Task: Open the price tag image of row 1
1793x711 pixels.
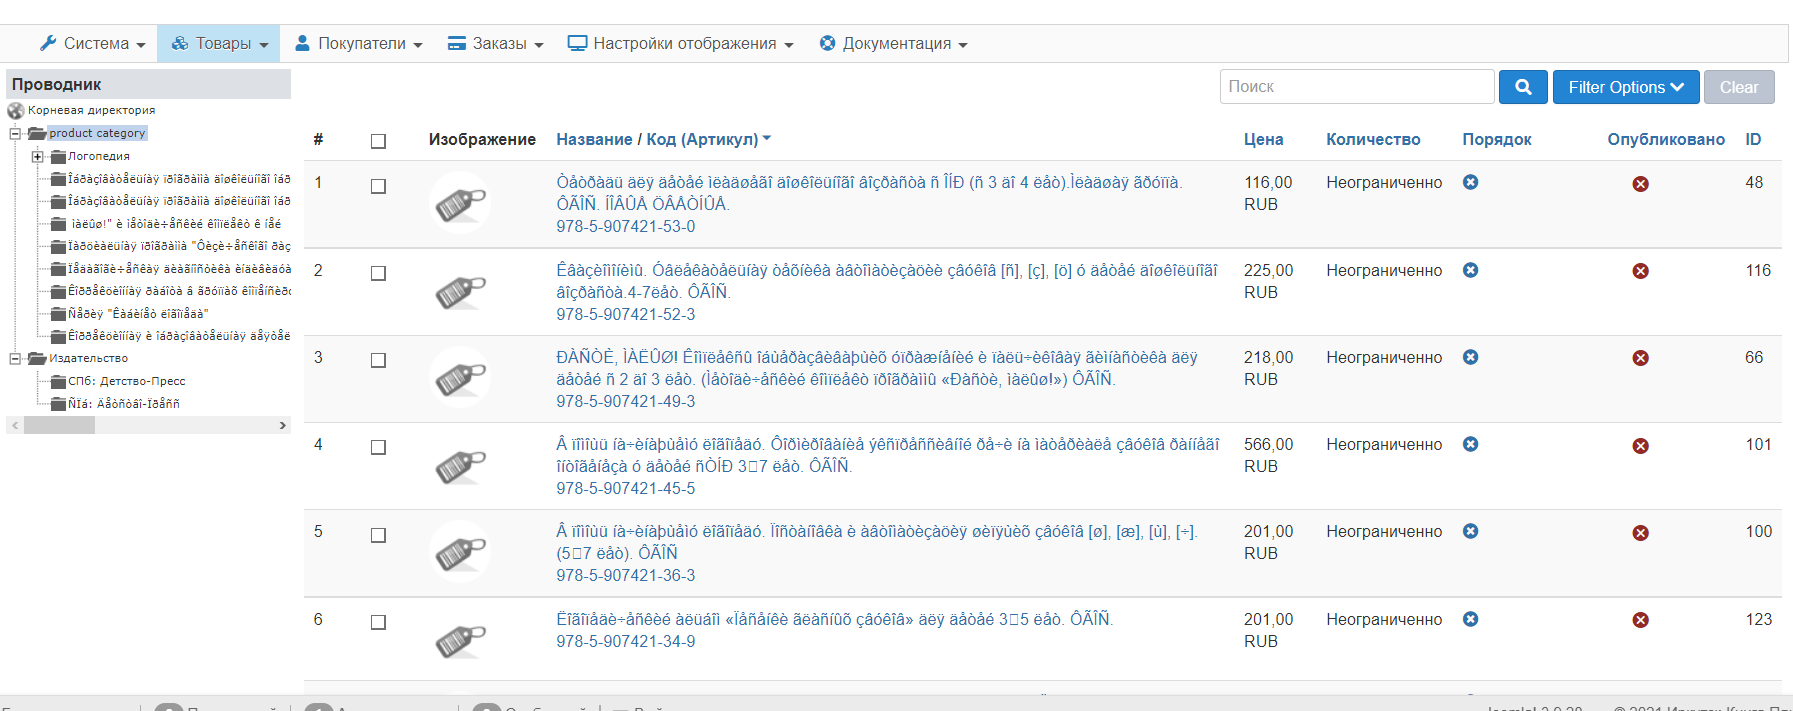Action: tap(460, 203)
